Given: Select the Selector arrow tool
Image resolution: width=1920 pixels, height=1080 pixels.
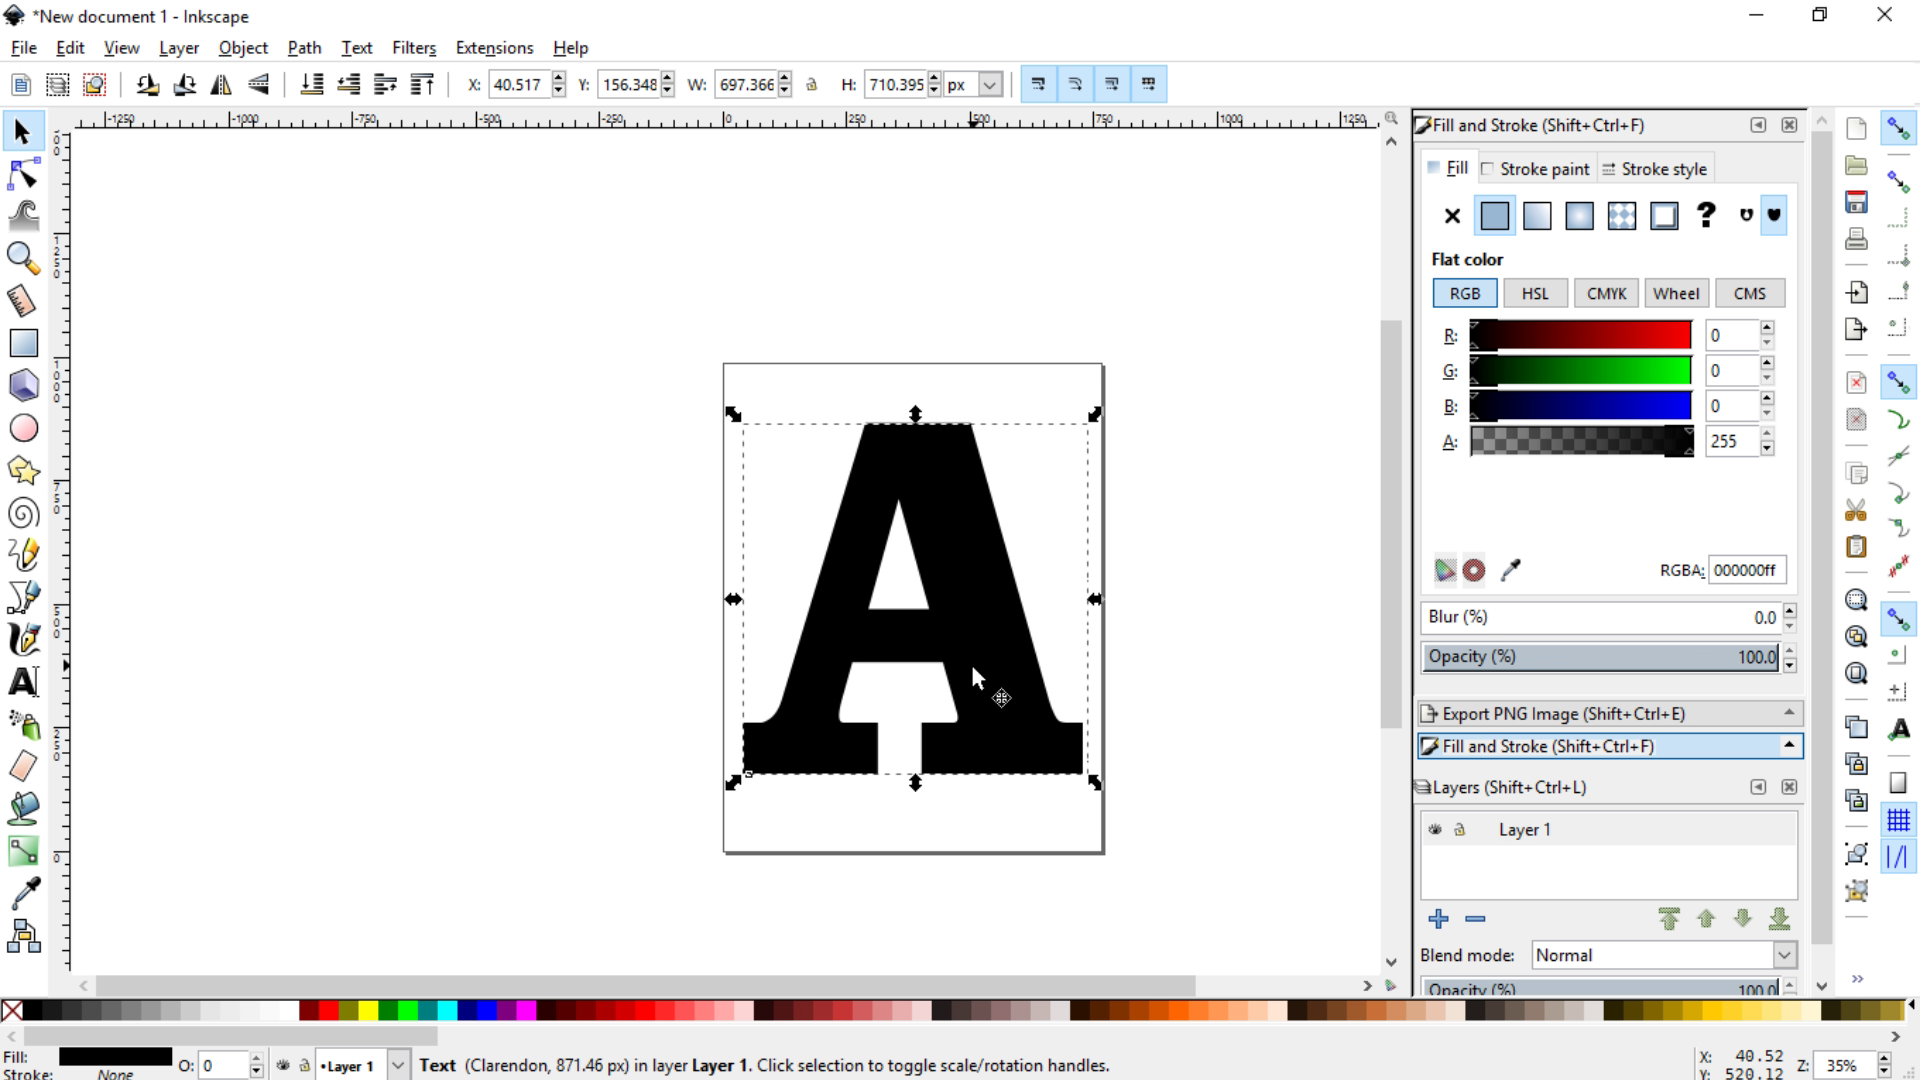Looking at the screenshot, I should tap(22, 131).
